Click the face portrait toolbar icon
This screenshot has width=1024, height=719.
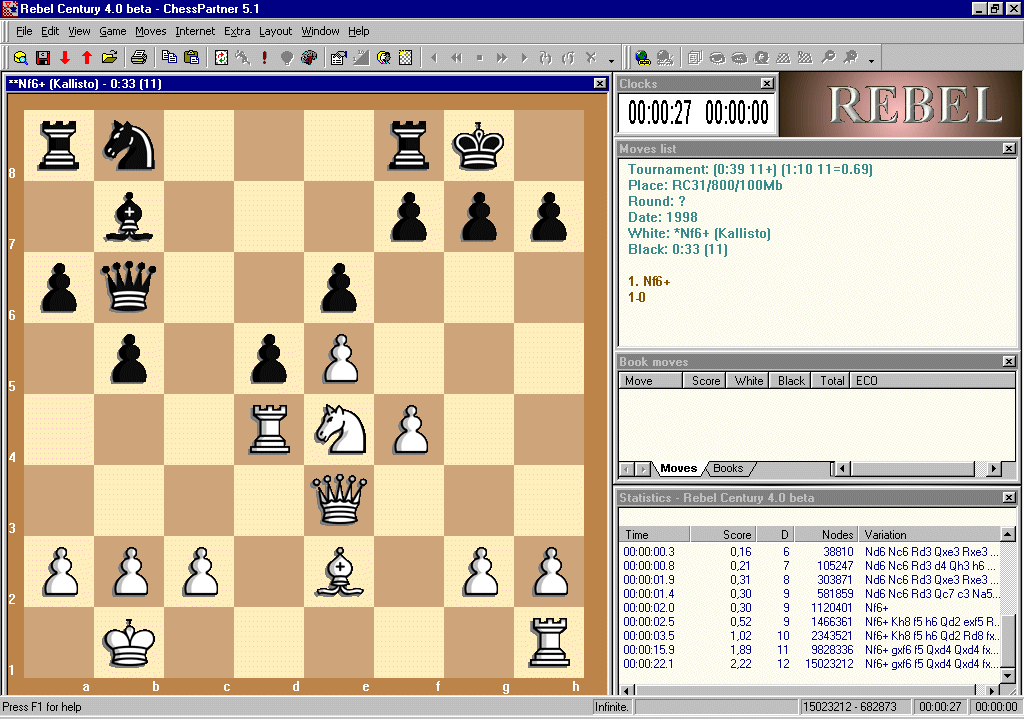coord(383,58)
